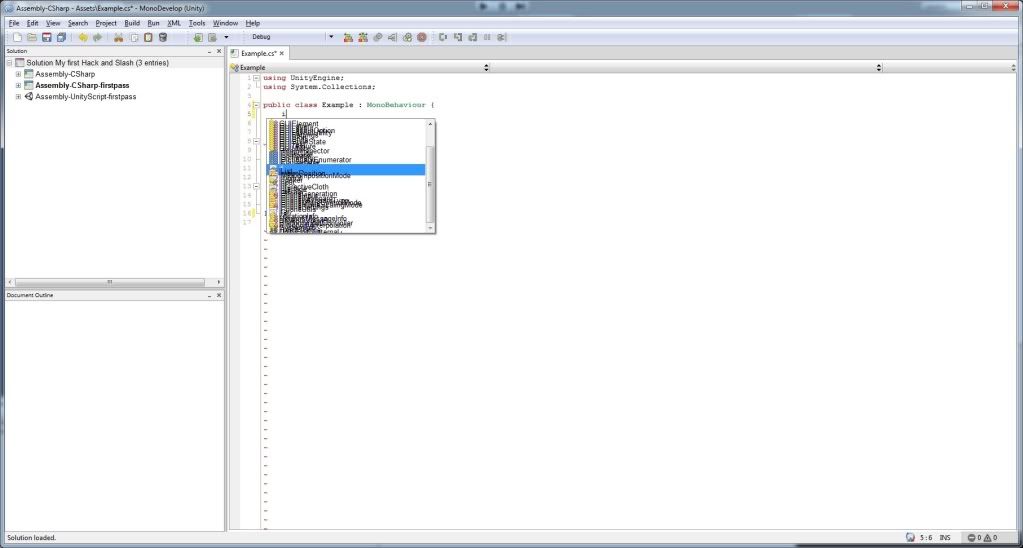1023x548 pixels.
Task: Click the INS insert mode indicator
Action: (945, 538)
